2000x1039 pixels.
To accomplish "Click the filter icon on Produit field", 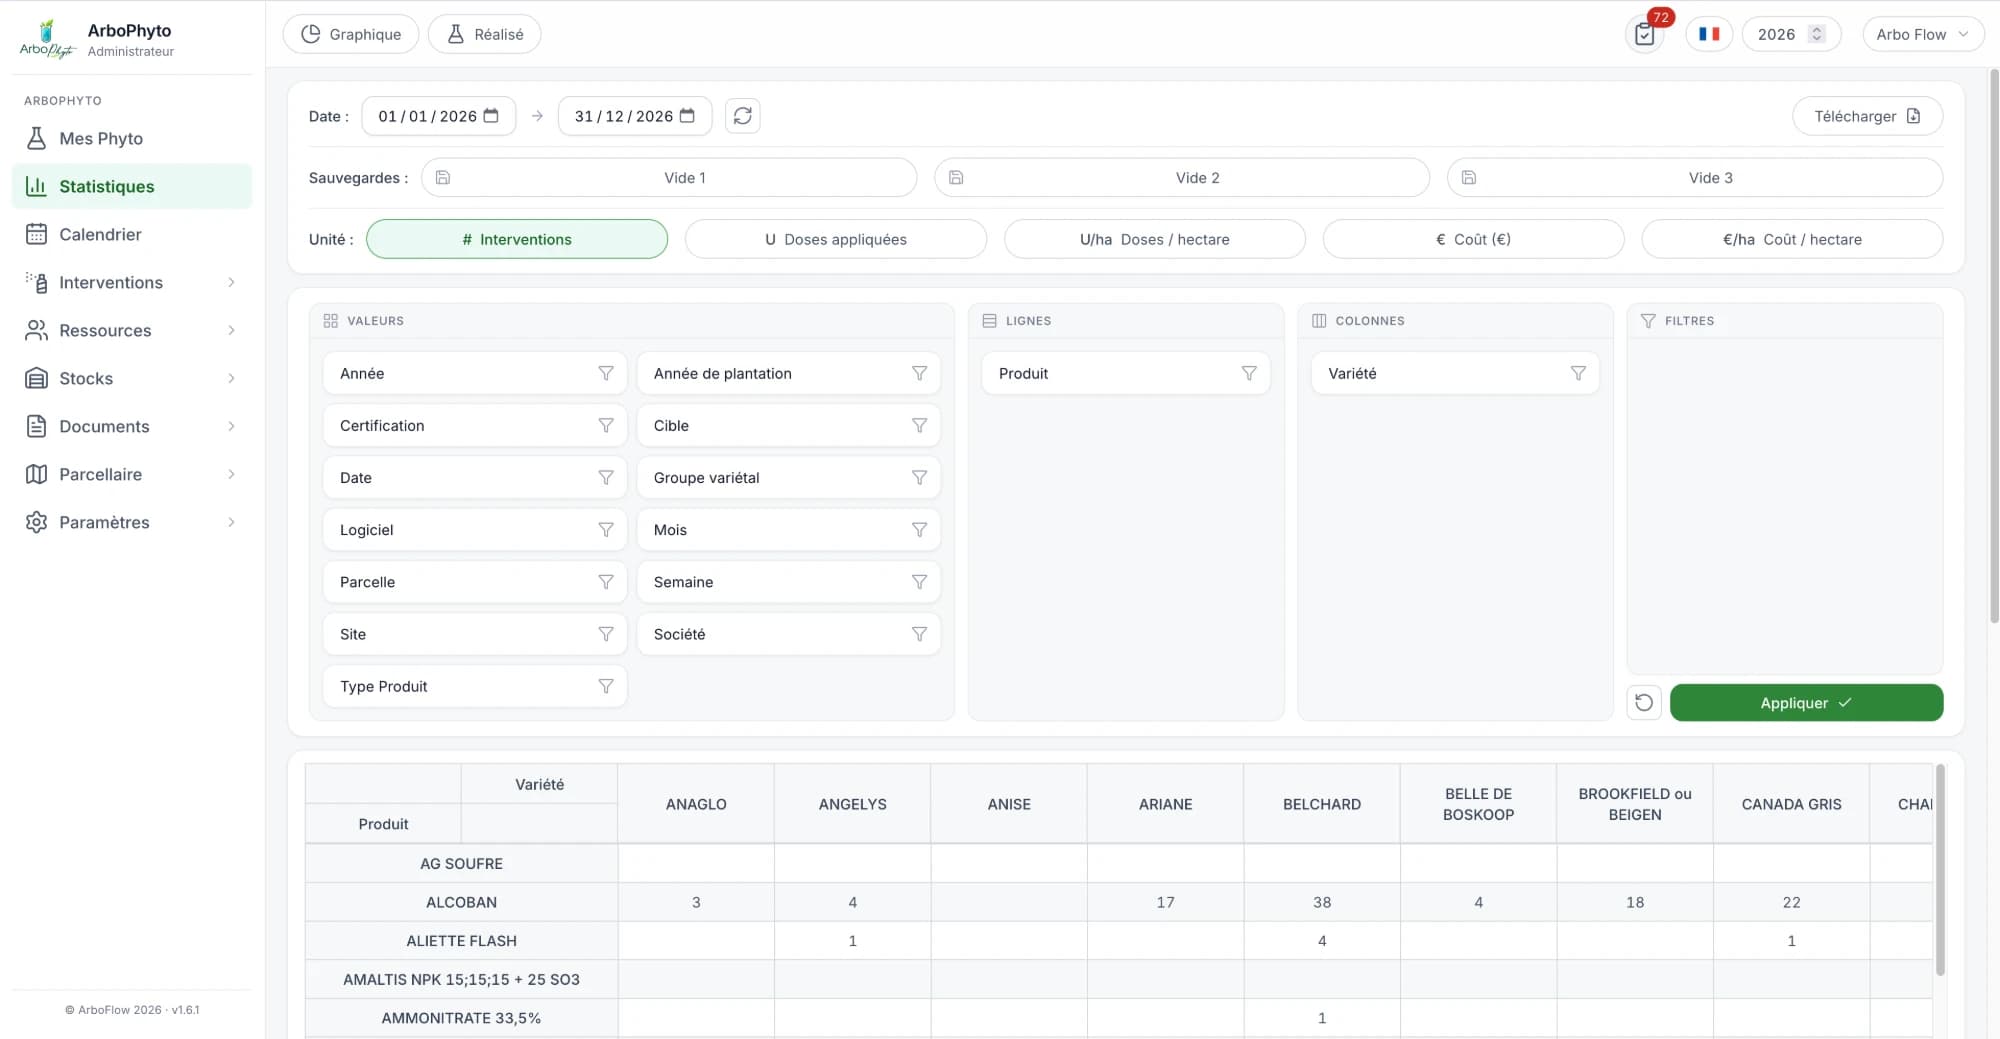I will (x=1249, y=373).
